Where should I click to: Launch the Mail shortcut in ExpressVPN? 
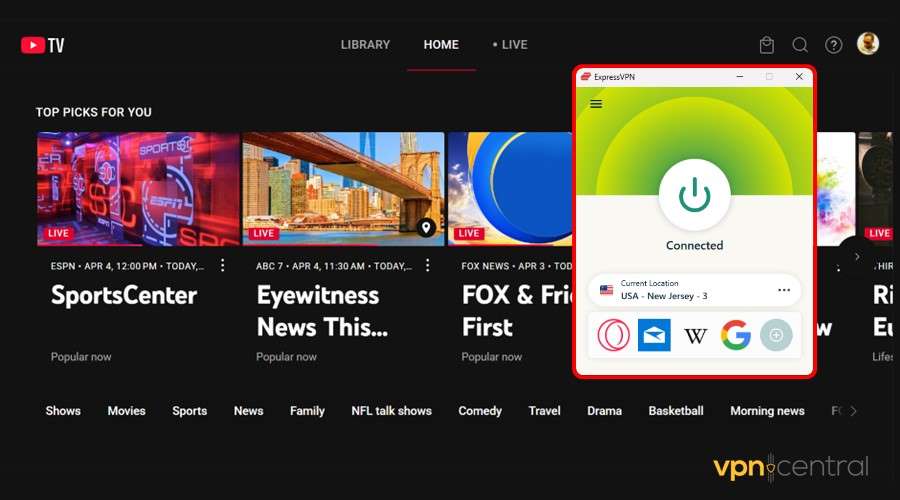(654, 335)
